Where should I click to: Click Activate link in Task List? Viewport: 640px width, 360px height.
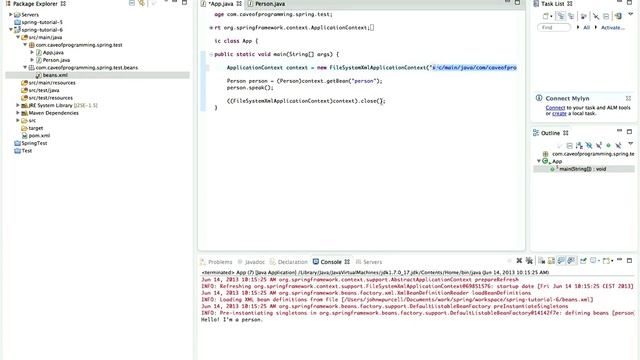[x=613, y=27]
